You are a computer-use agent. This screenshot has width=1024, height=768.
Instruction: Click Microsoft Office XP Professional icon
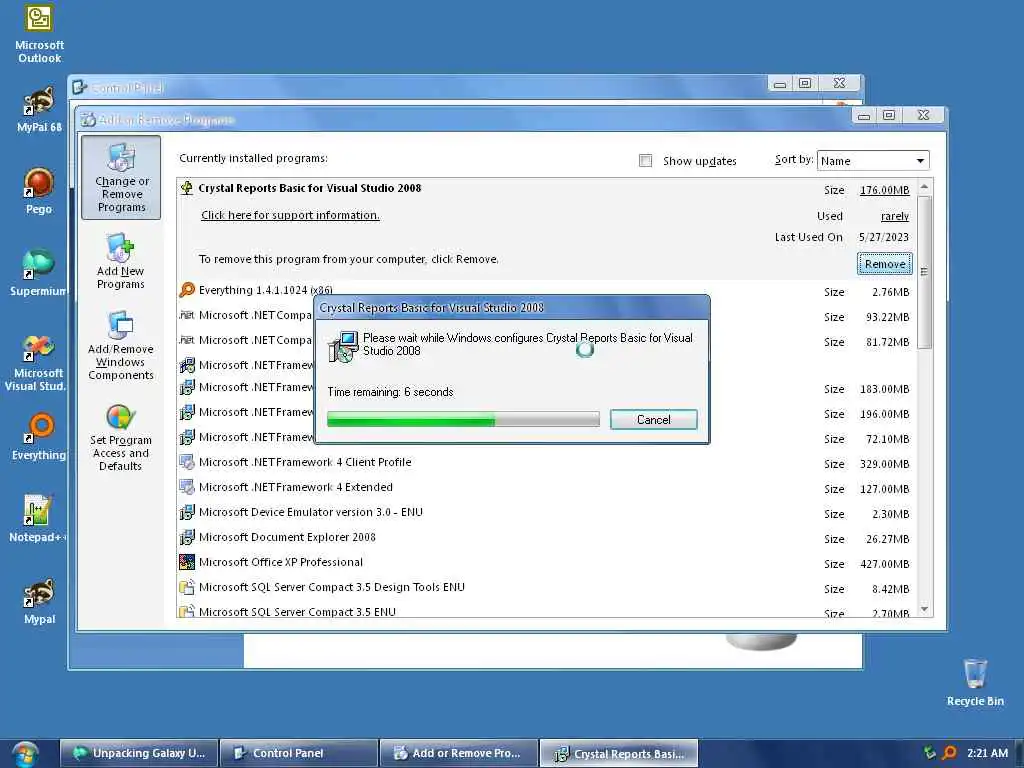tap(187, 562)
